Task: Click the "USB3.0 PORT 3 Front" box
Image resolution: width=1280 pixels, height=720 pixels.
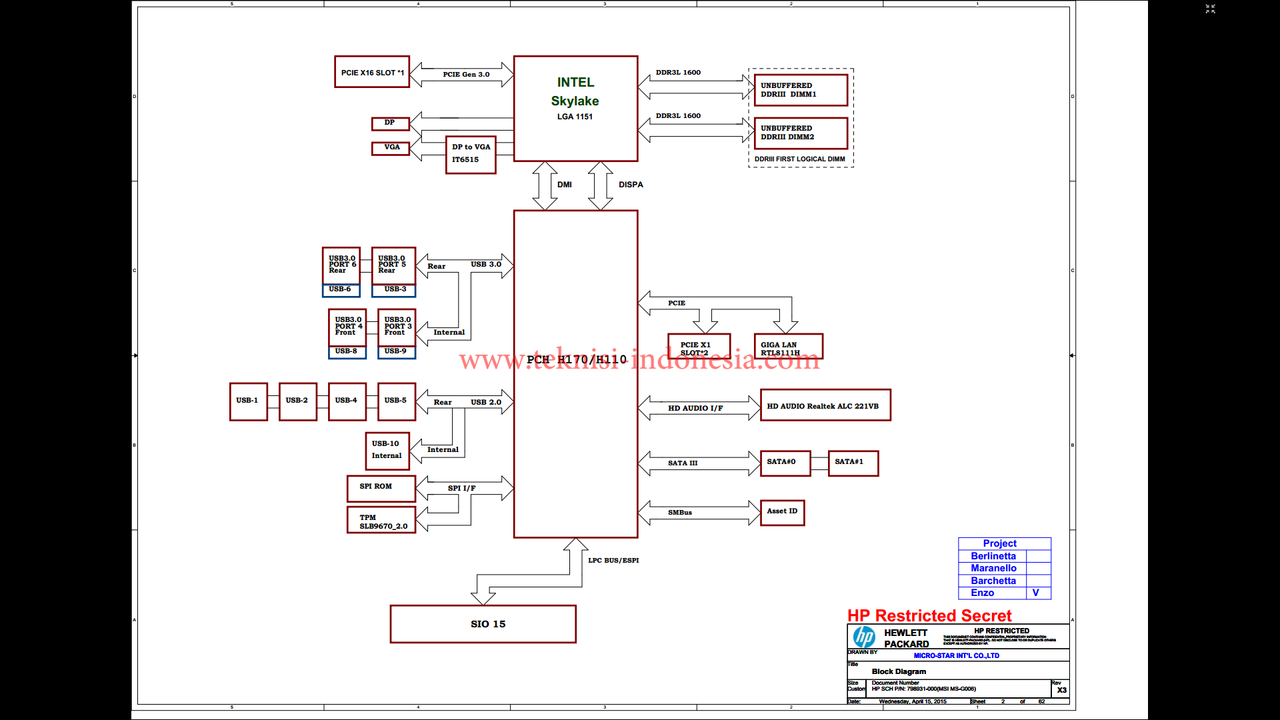Action: tap(396, 327)
